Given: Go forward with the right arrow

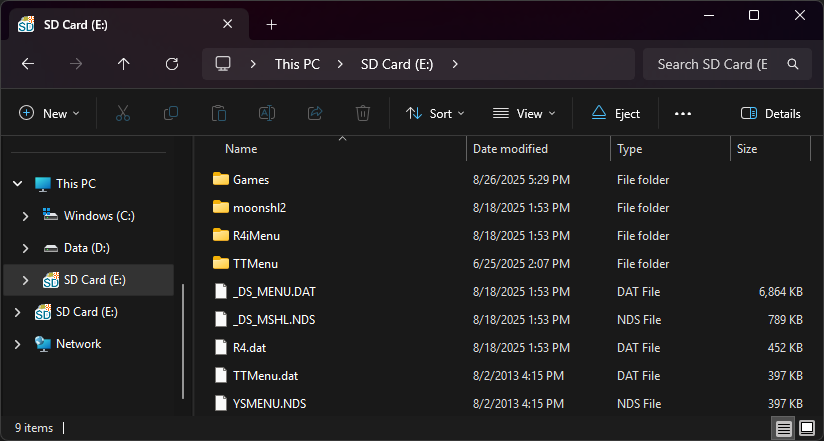Looking at the screenshot, I should (x=76, y=64).
